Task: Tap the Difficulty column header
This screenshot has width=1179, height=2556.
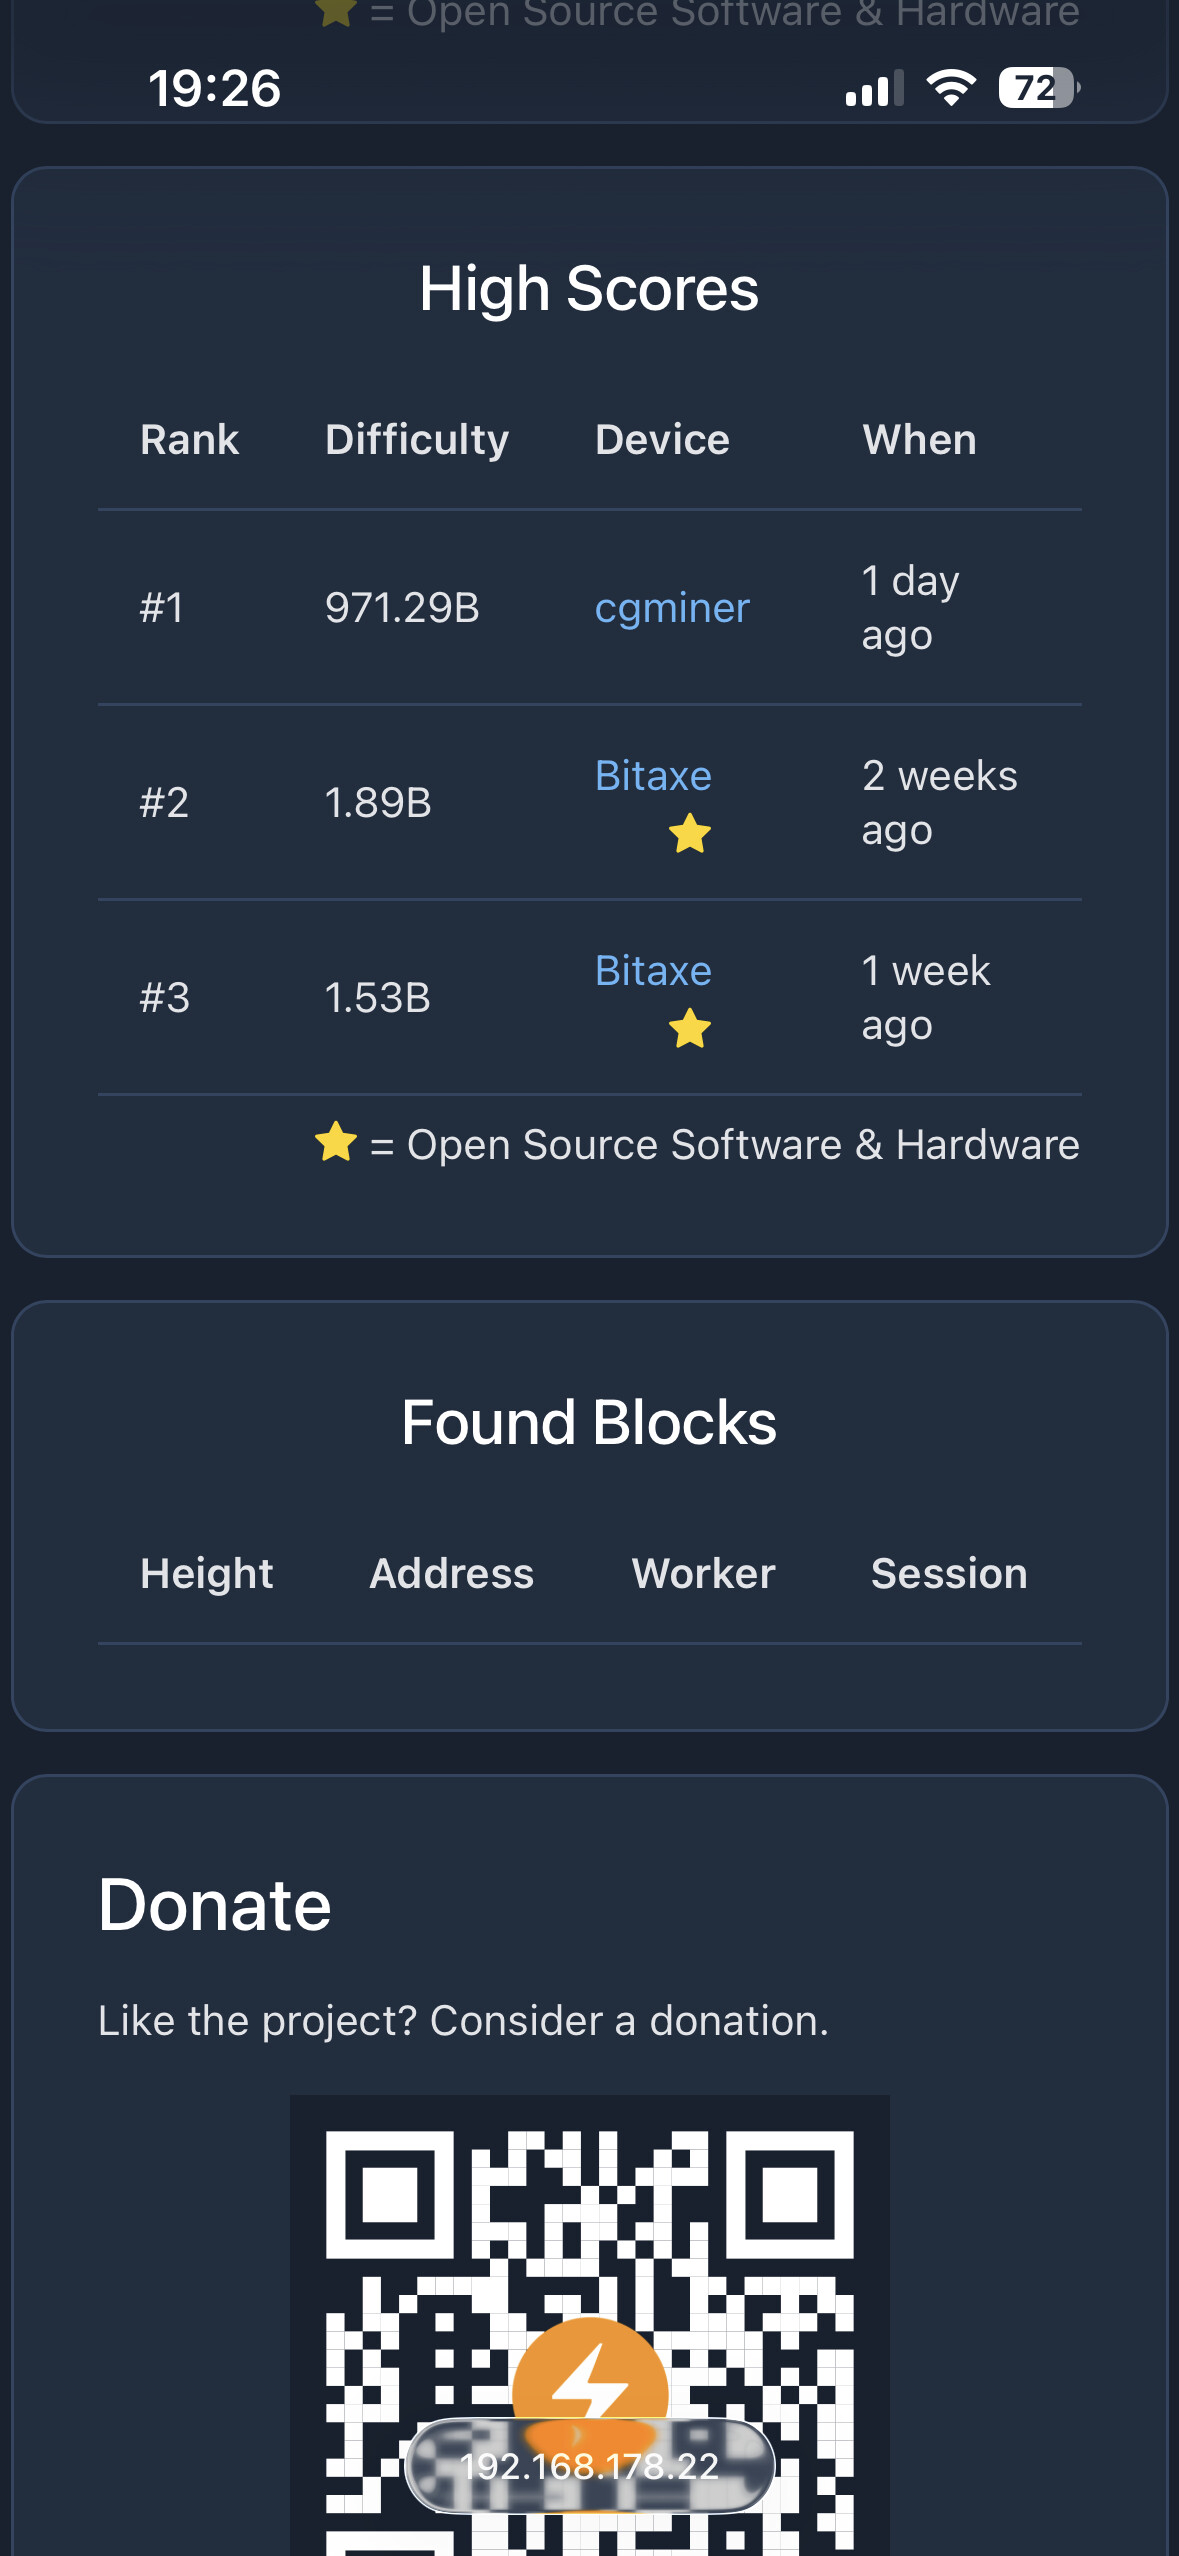Action: point(417,440)
